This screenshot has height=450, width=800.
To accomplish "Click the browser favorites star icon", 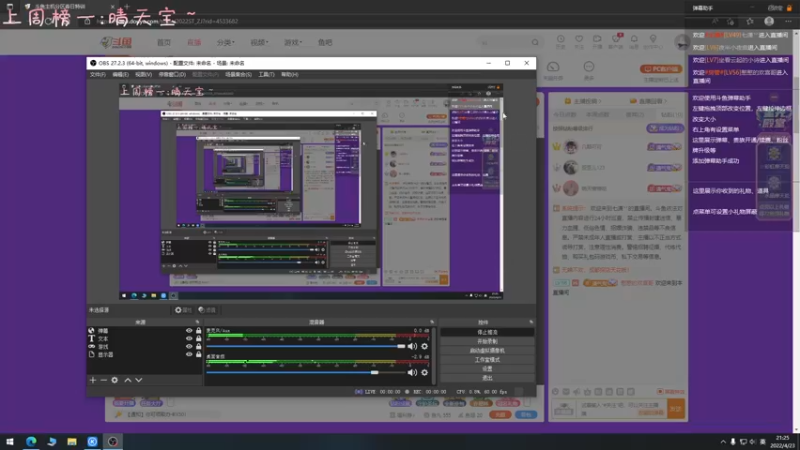I will pyautogui.click(x=749, y=21).
